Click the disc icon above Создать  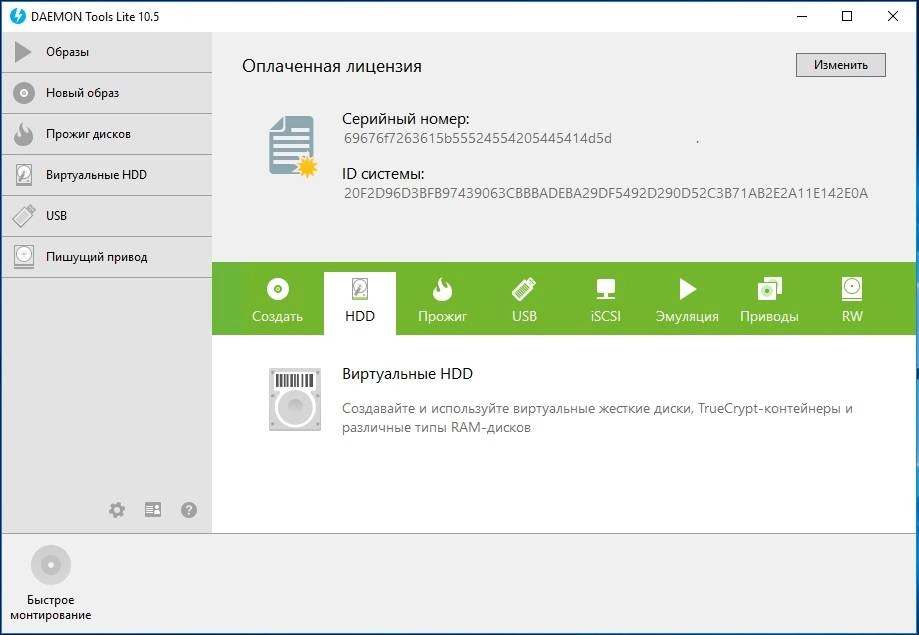pyautogui.click(x=278, y=289)
